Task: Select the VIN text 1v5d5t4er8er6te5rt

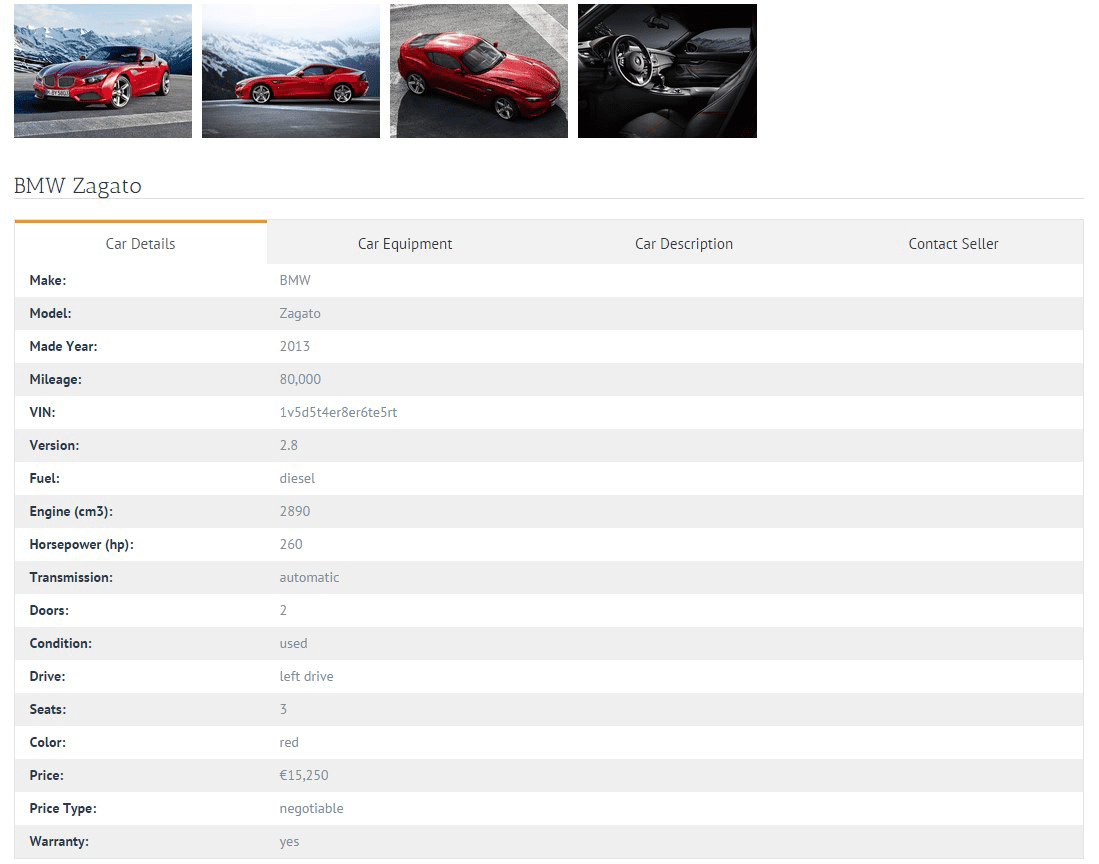Action: point(338,412)
